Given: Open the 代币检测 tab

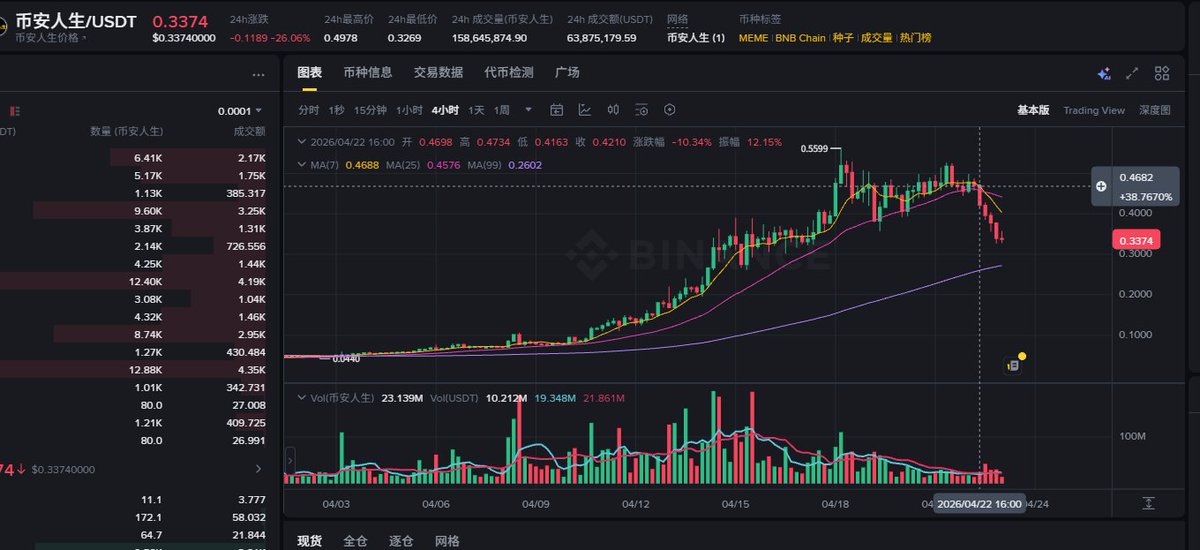Looking at the screenshot, I should [x=508, y=73].
